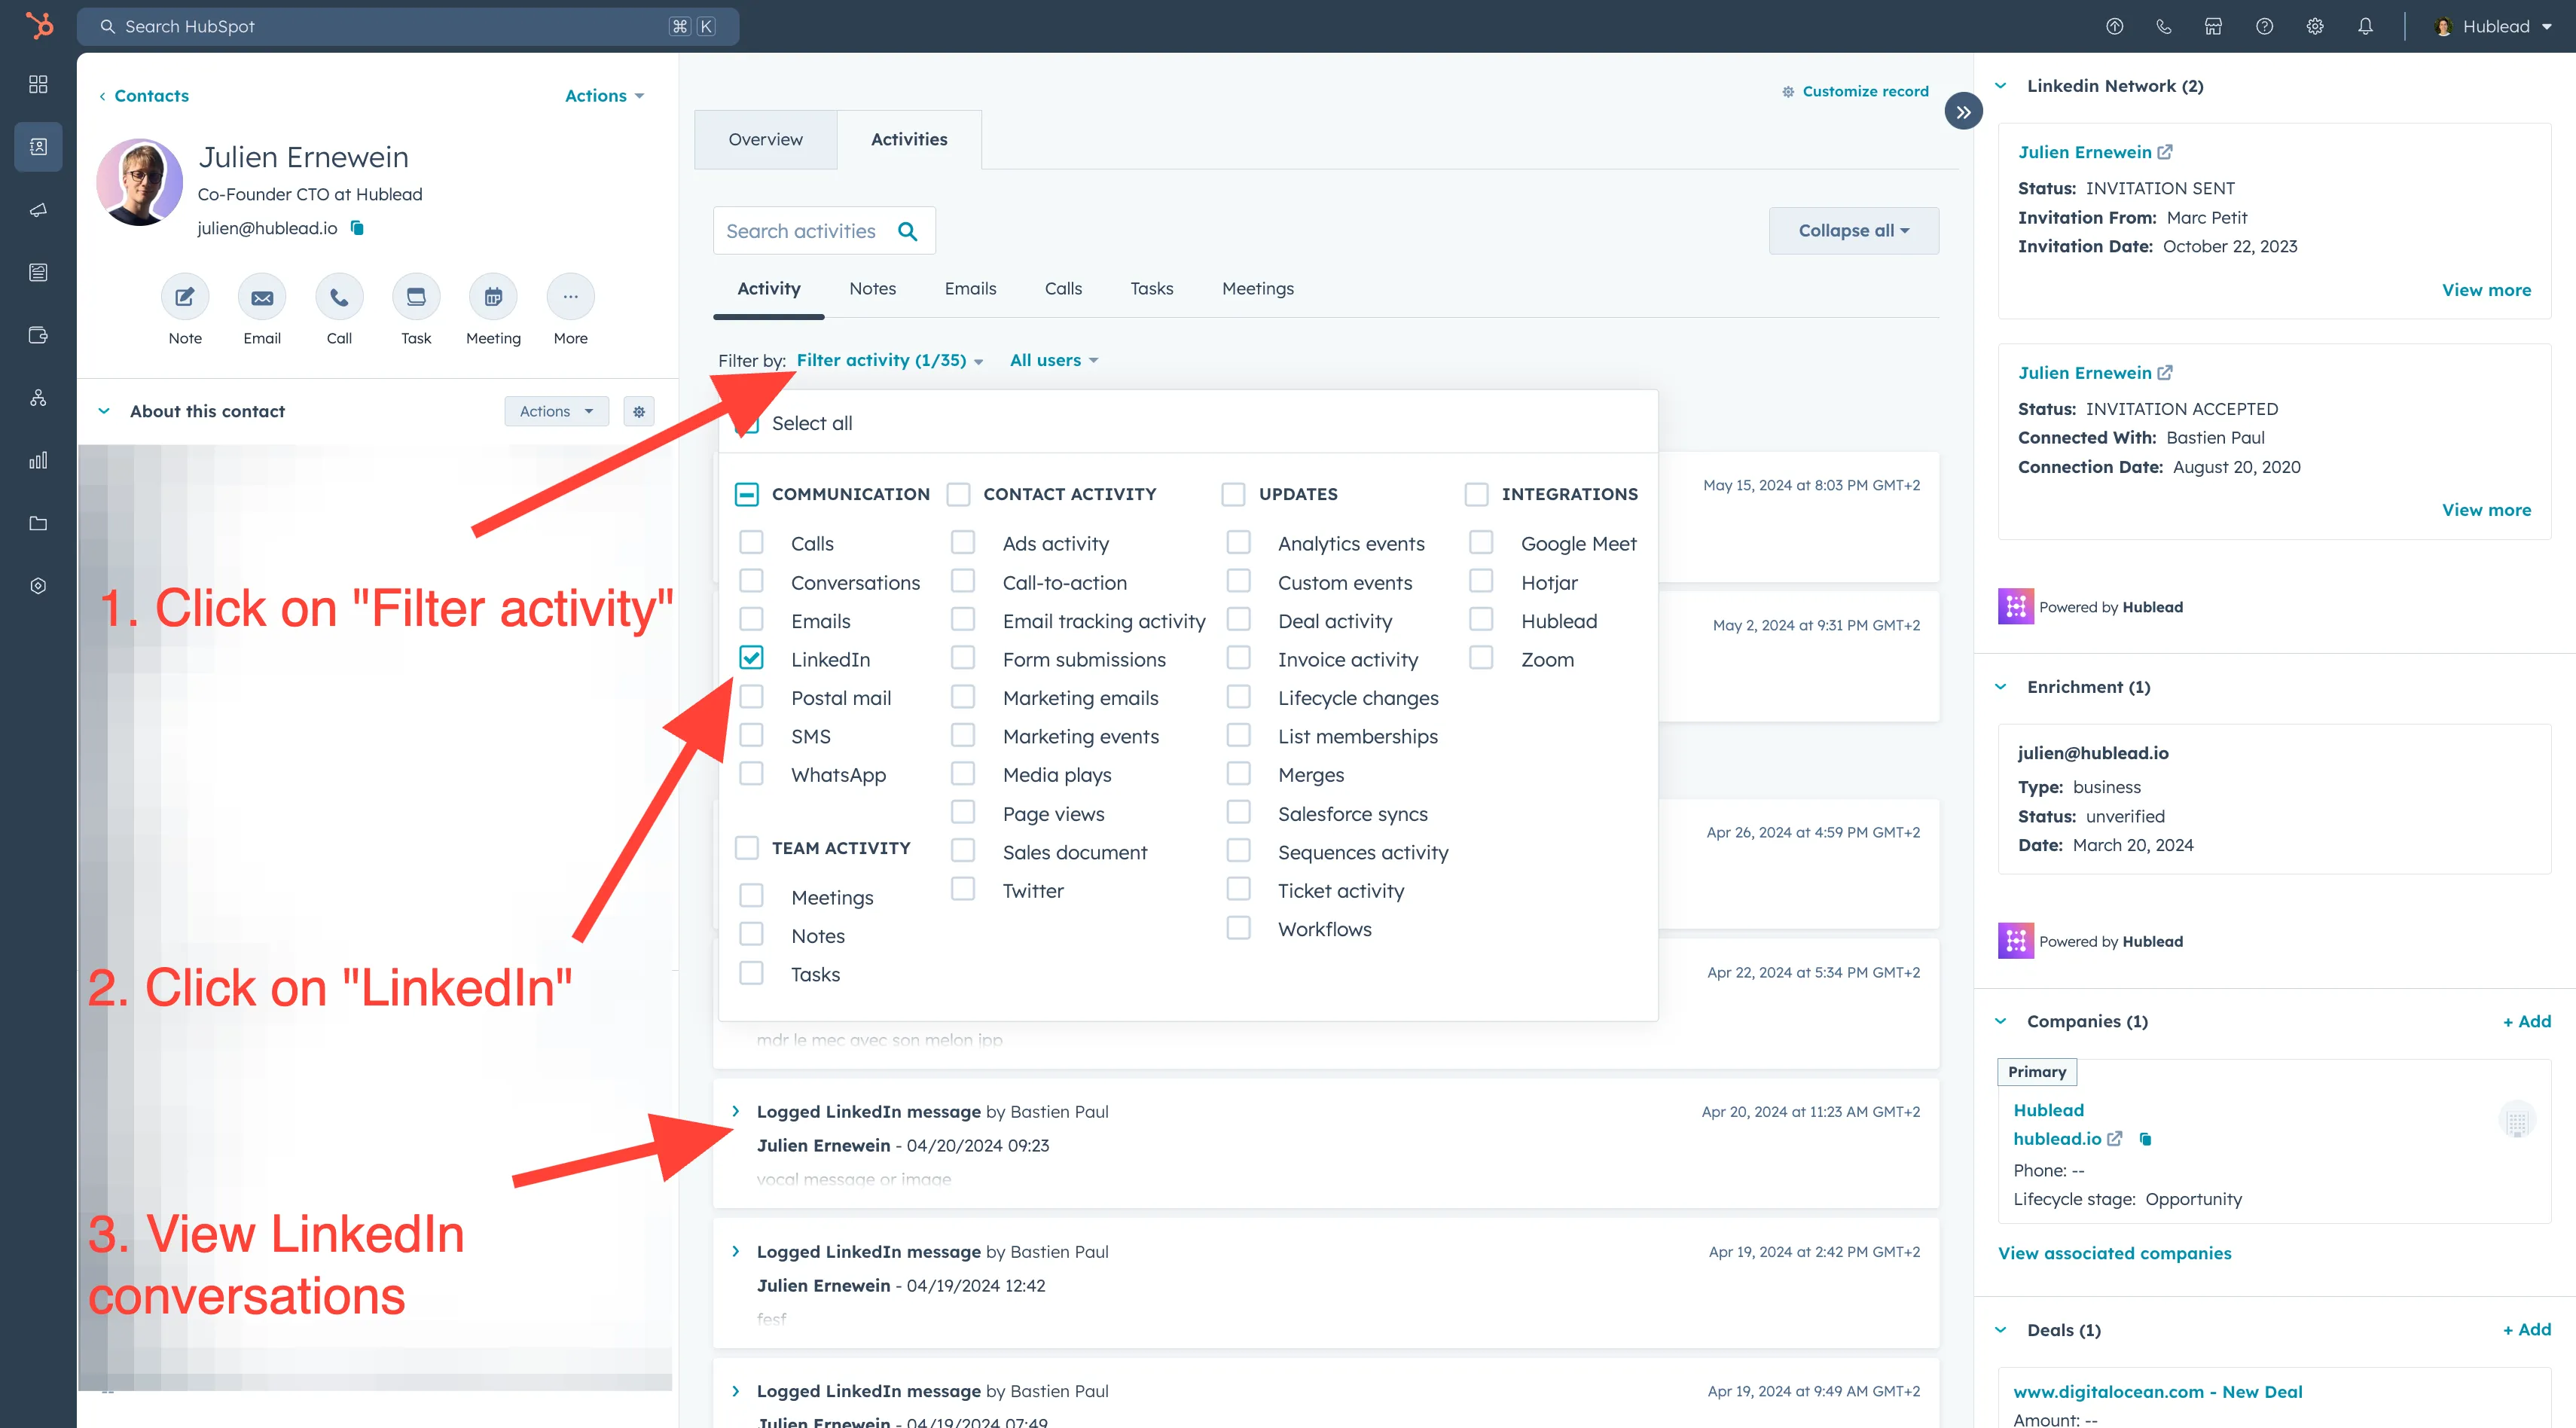Image resolution: width=2576 pixels, height=1428 pixels.
Task: Open the dashboard grid icon in sidebar
Action: click(x=38, y=84)
